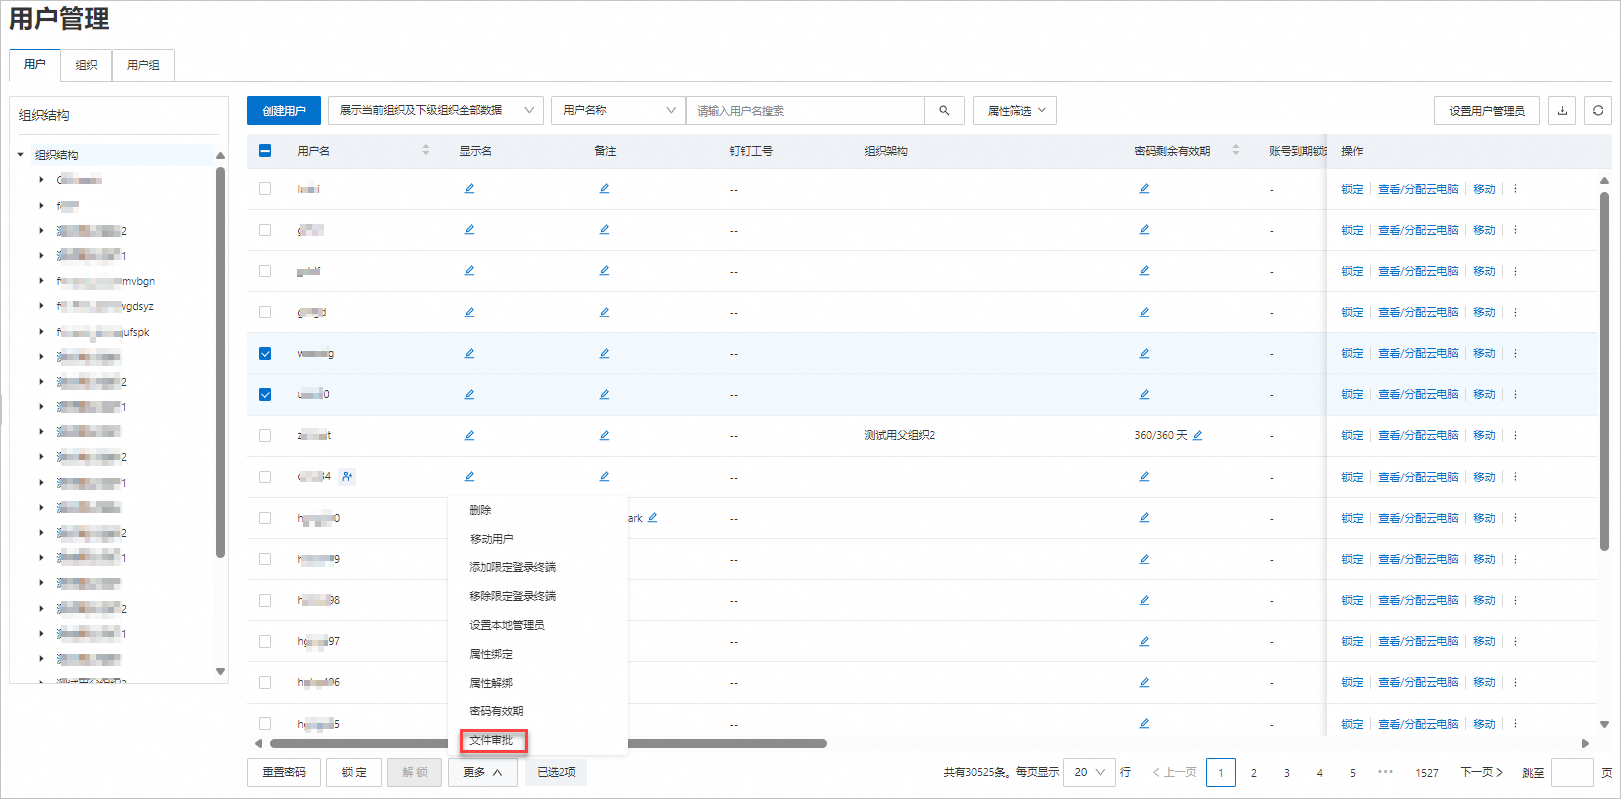Select 文件审批 in the more menu
1621x799 pixels.
(x=491, y=740)
